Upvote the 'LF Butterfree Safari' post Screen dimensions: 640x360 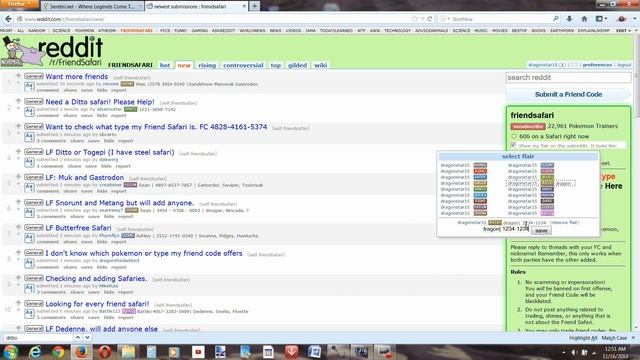point(18,227)
